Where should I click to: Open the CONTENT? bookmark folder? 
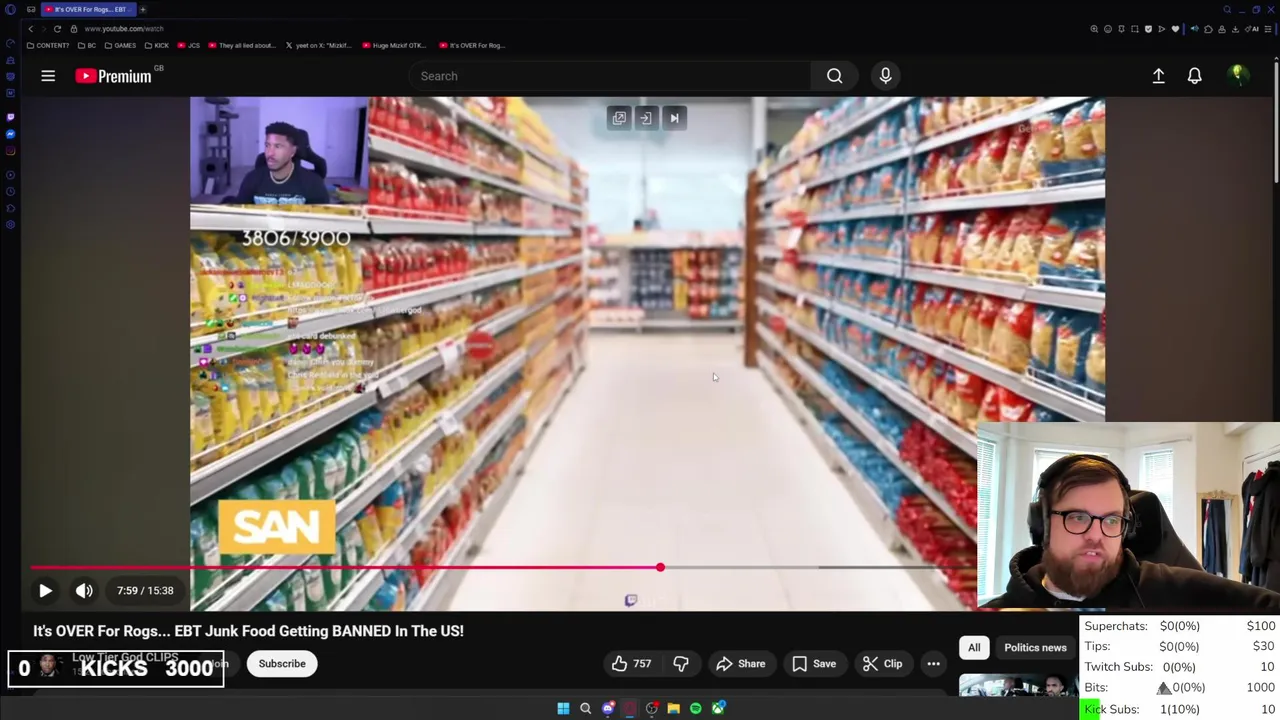click(x=48, y=45)
